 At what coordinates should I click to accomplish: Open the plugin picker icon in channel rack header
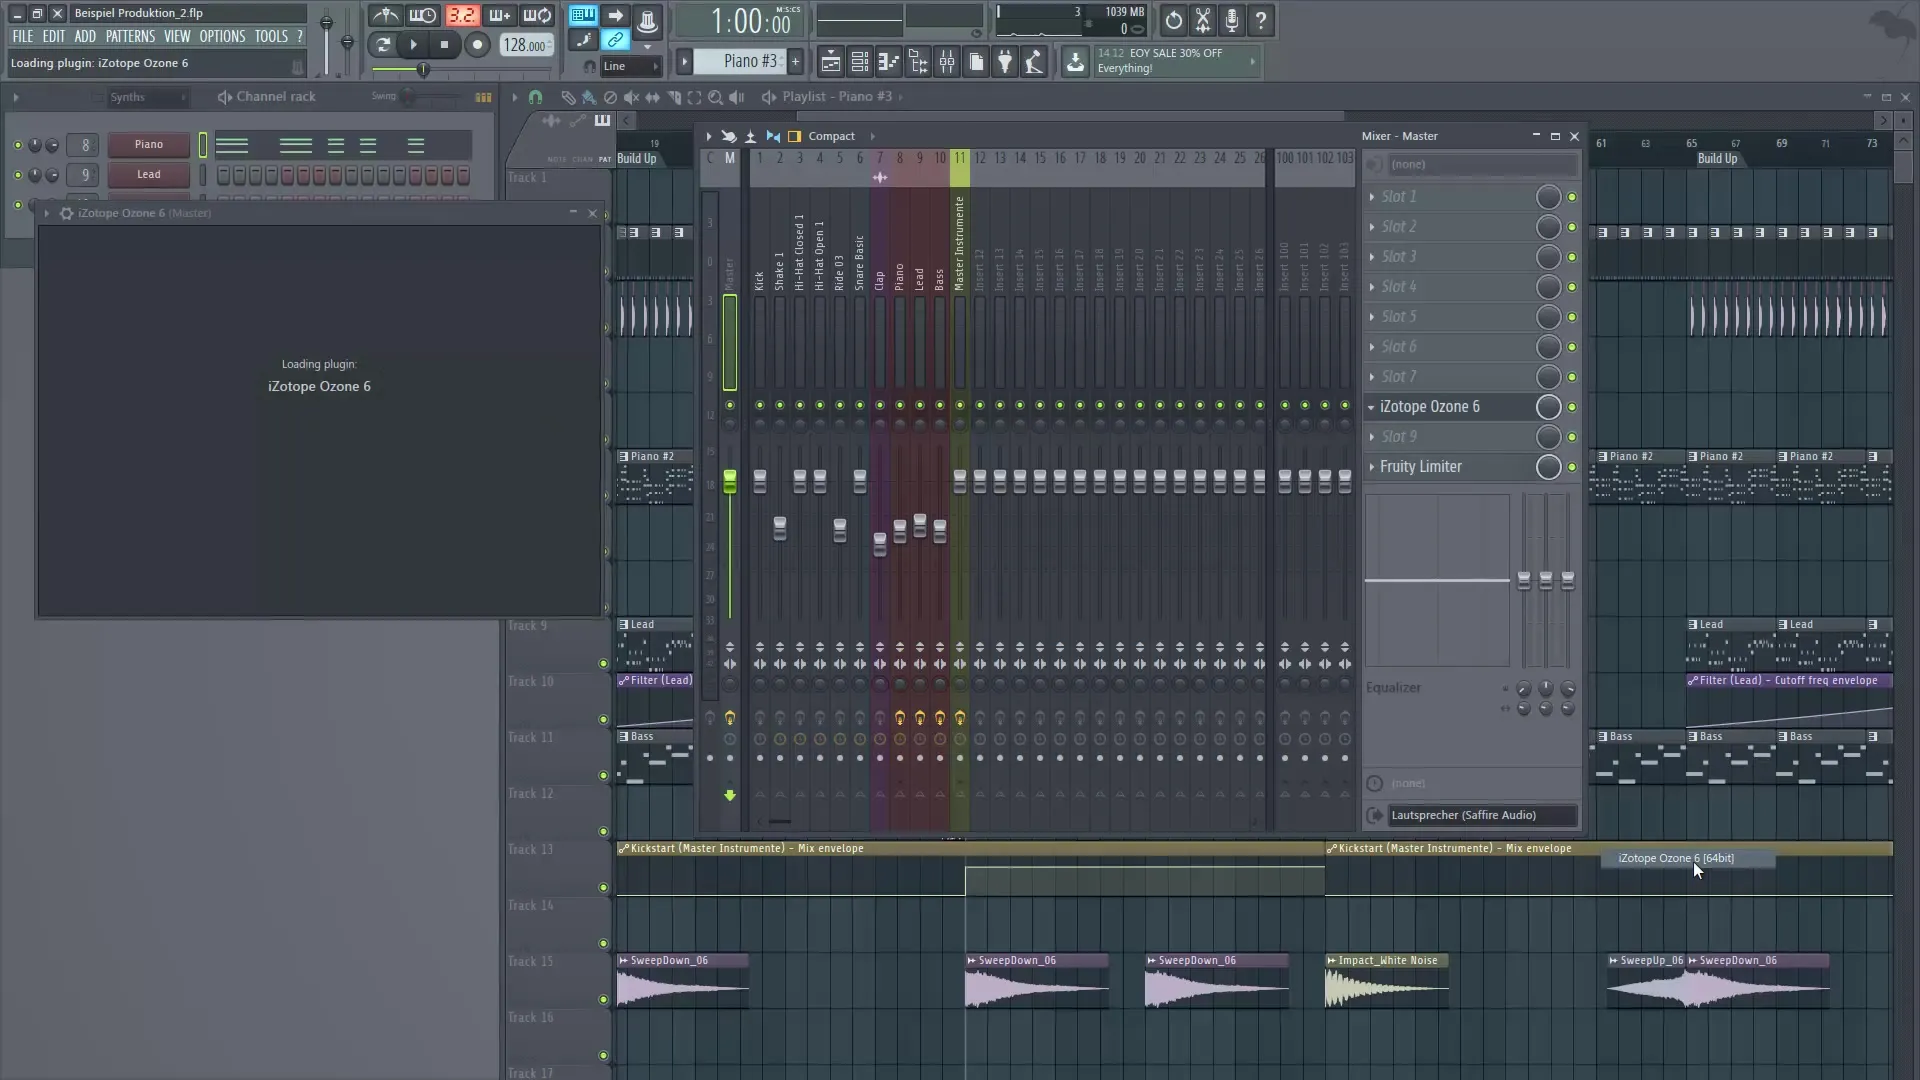(x=484, y=97)
